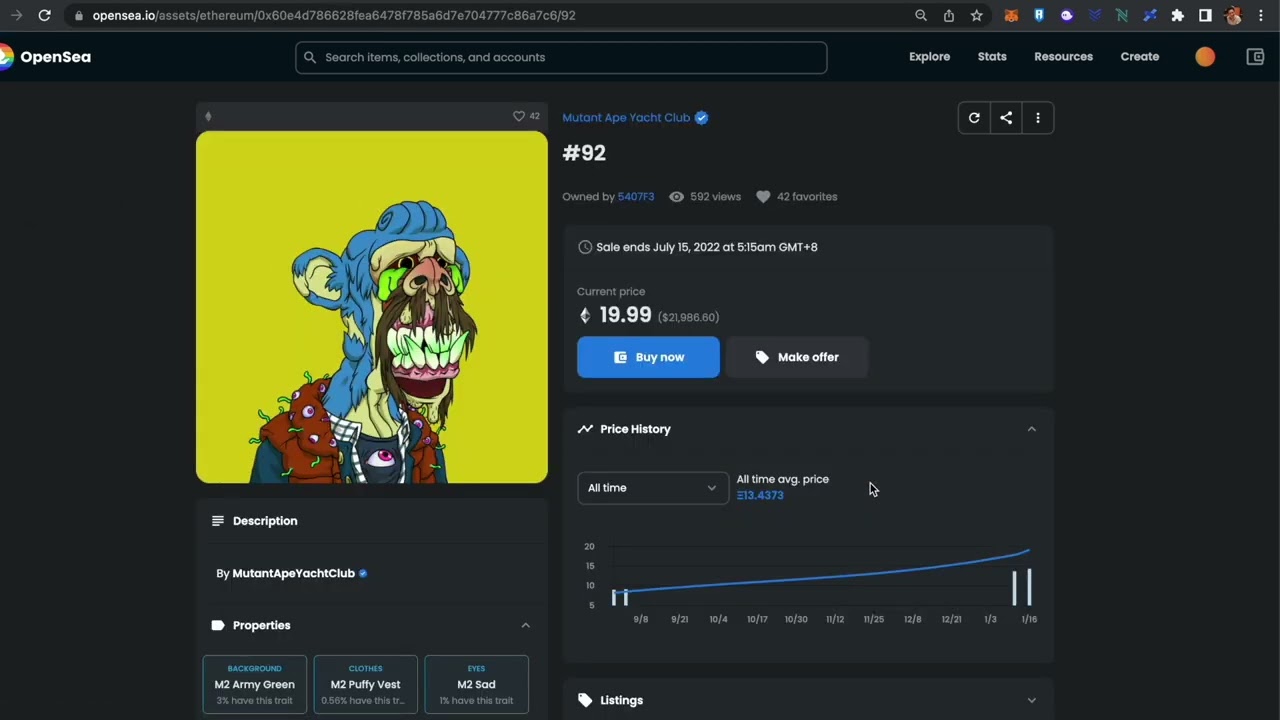Image resolution: width=1280 pixels, height=720 pixels.
Task: Open the mutant ape NFT image
Action: 372,307
